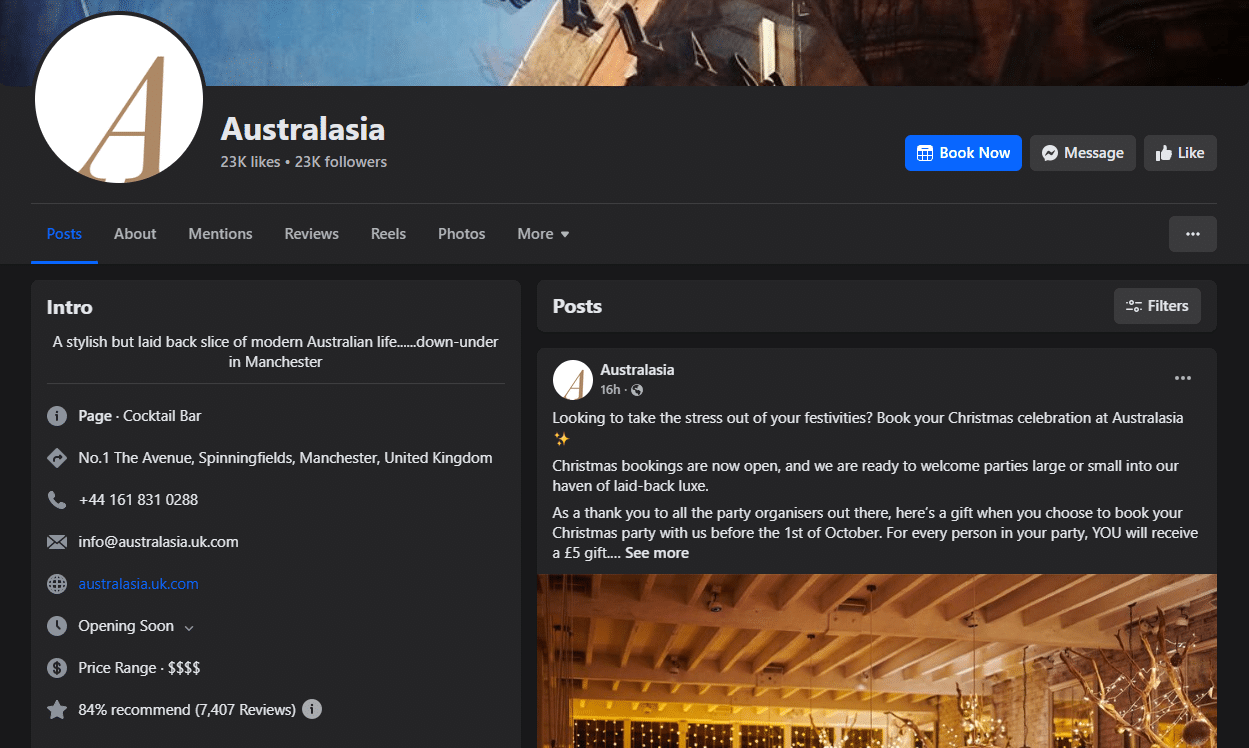Click the star icon beside recommendations
This screenshot has height=748, width=1249.
tap(57, 710)
